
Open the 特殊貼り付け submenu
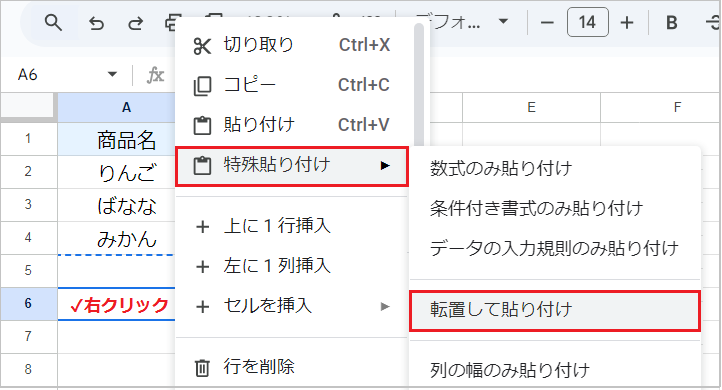[x=291, y=166]
